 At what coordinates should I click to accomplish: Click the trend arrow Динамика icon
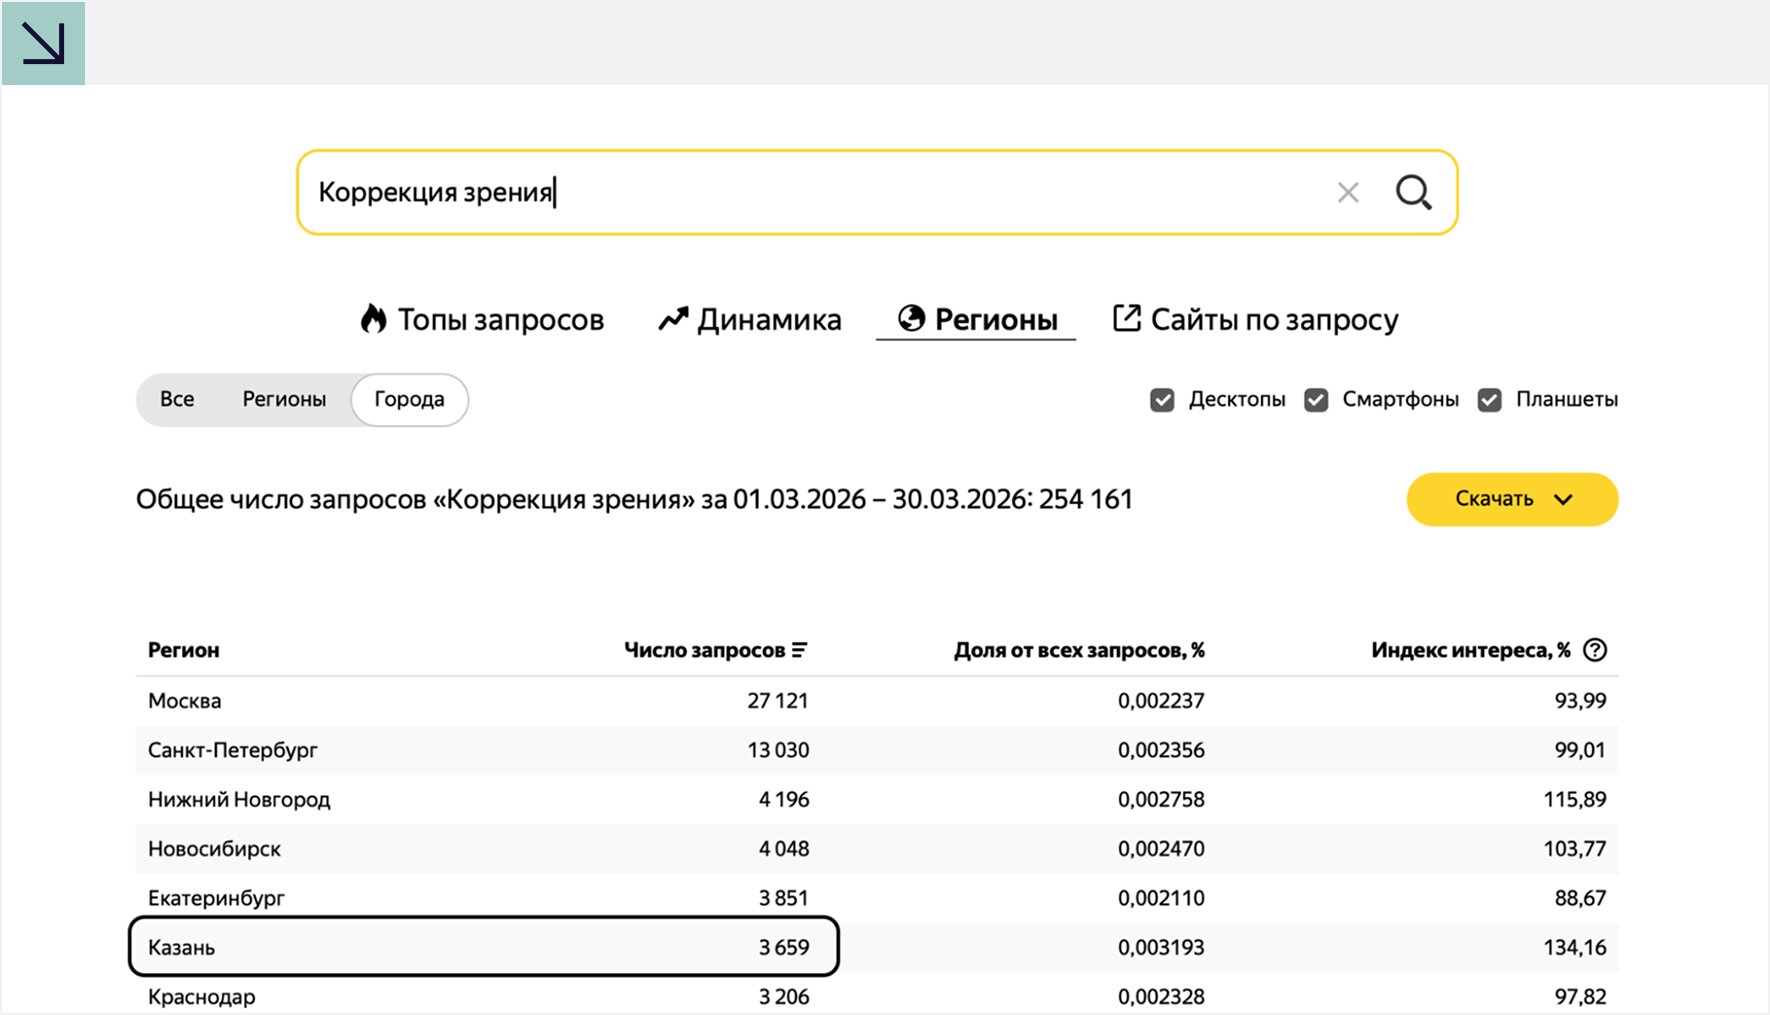click(x=673, y=319)
